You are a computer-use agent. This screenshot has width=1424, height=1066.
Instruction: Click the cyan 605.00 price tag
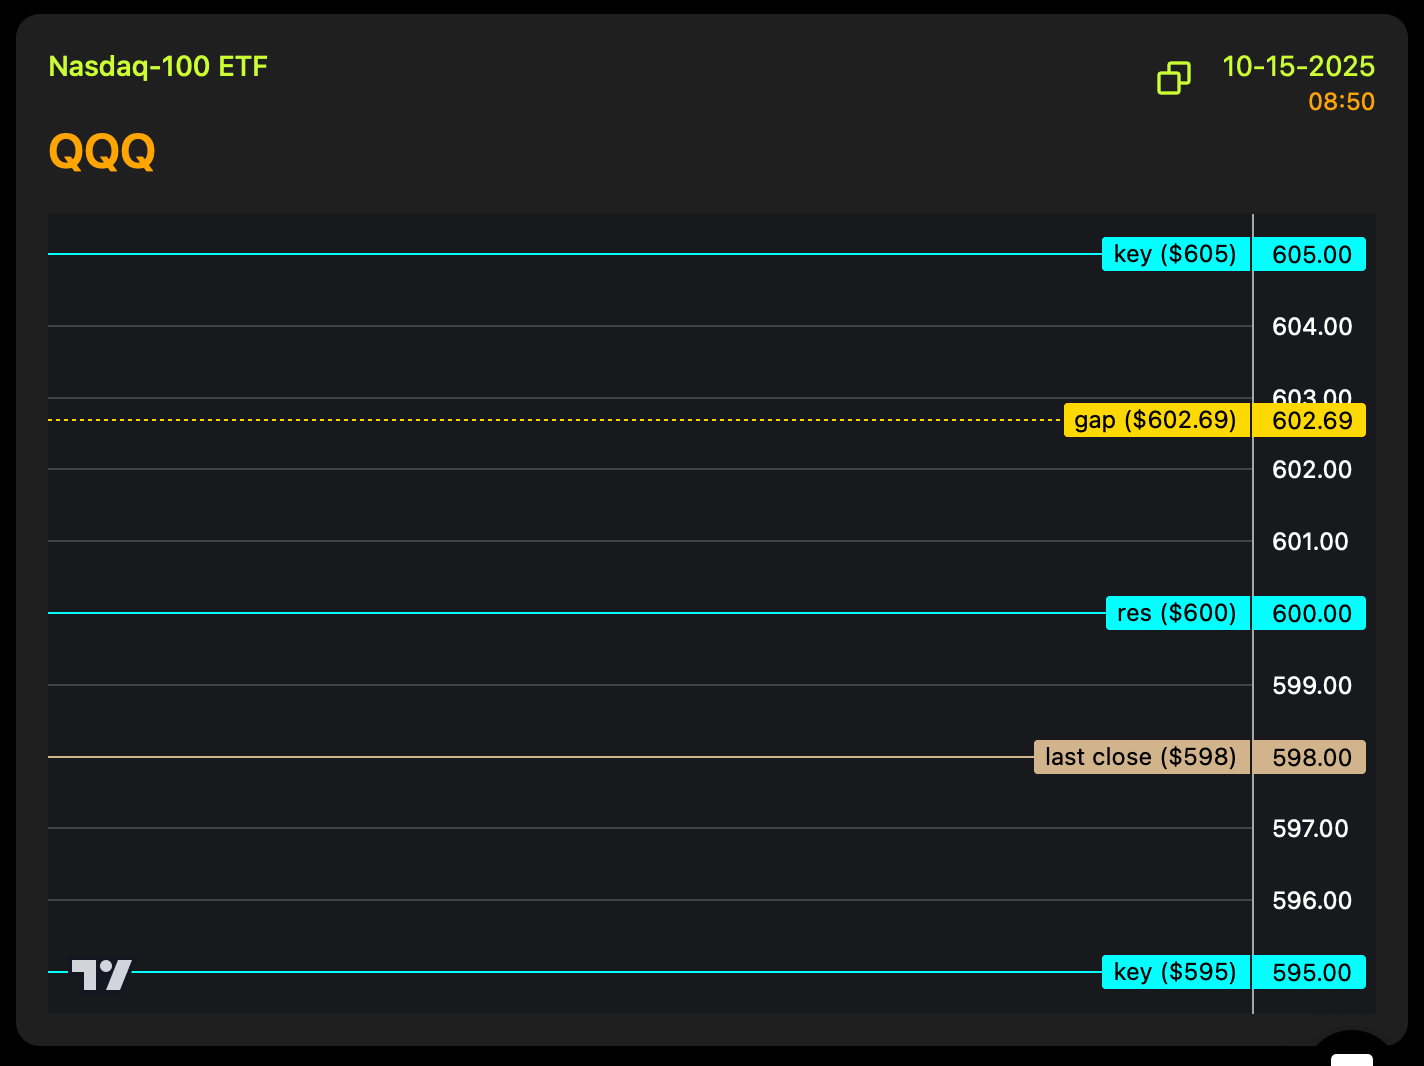(x=1311, y=255)
